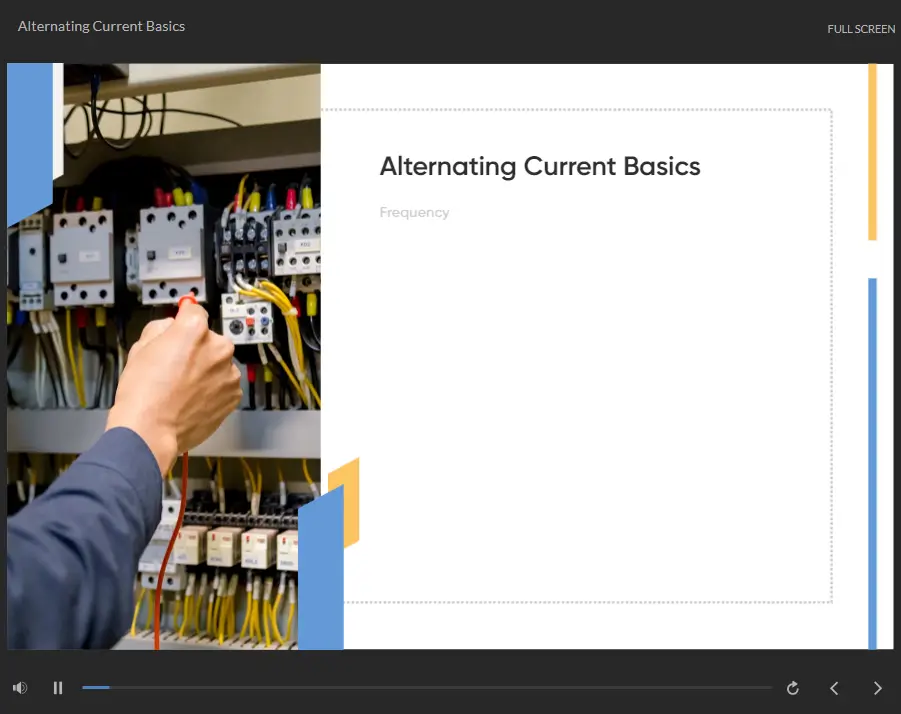Replay the slide with the circular arrow

[792, 688]
